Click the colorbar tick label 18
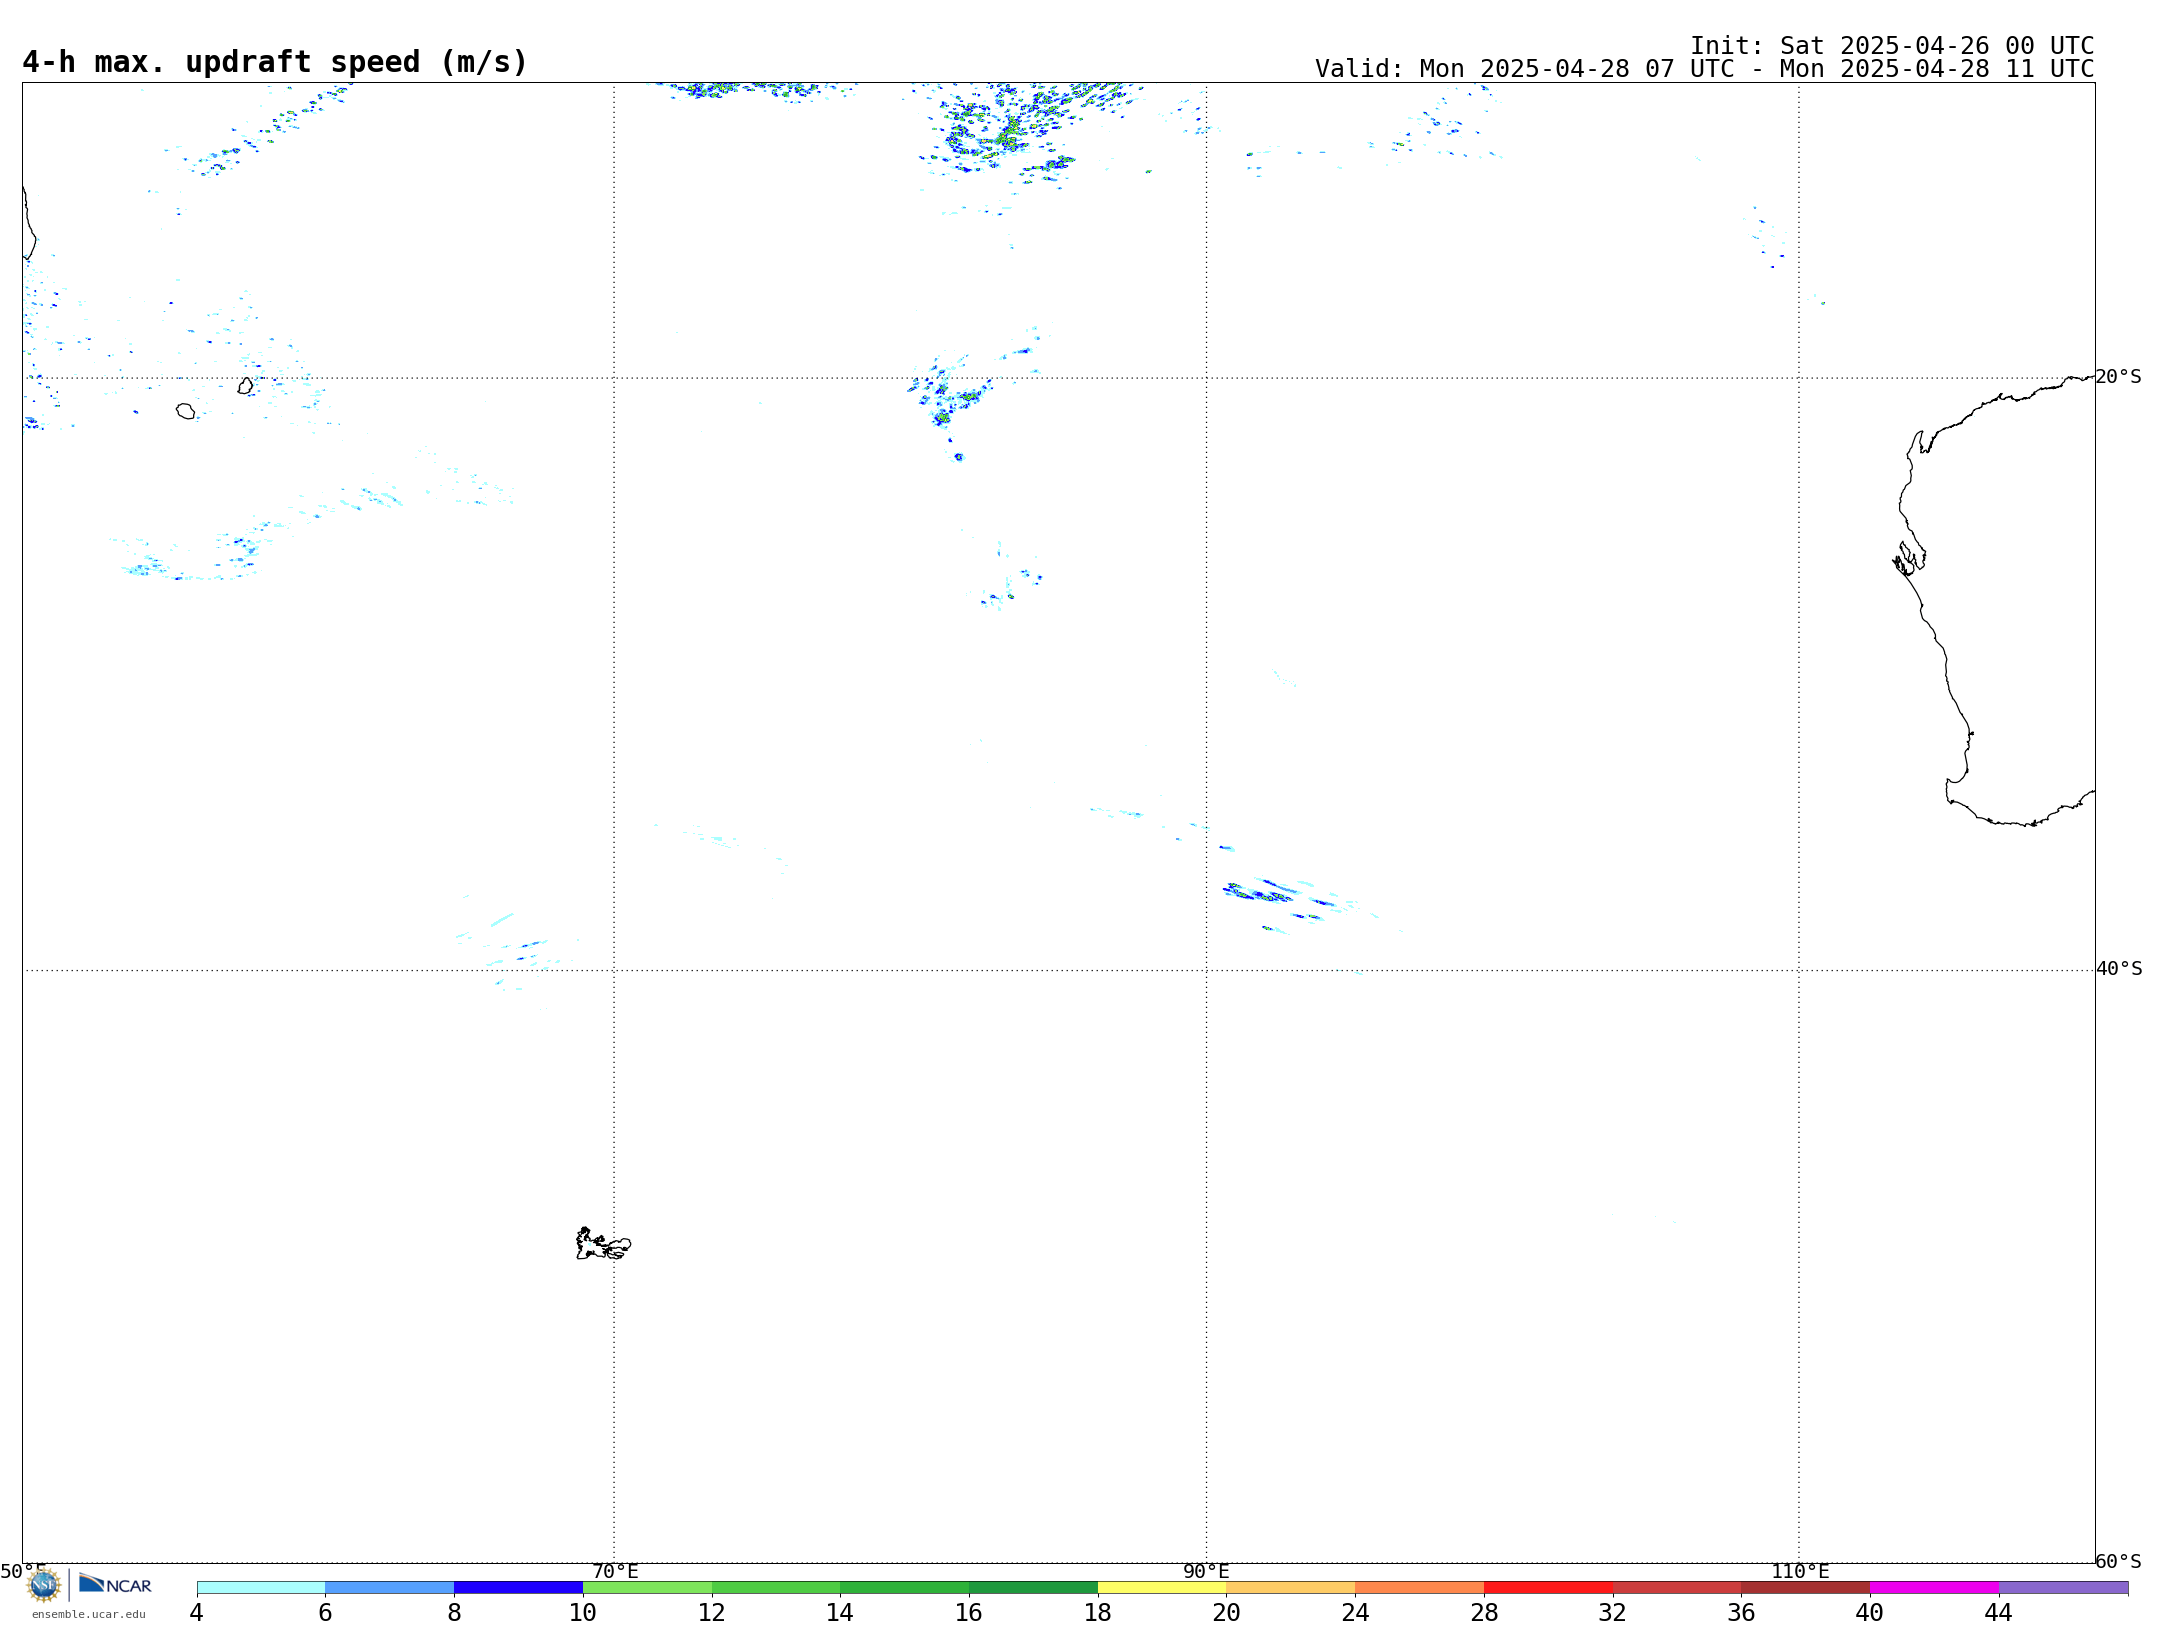2160x1626 pixels. click(1098, 1612)
